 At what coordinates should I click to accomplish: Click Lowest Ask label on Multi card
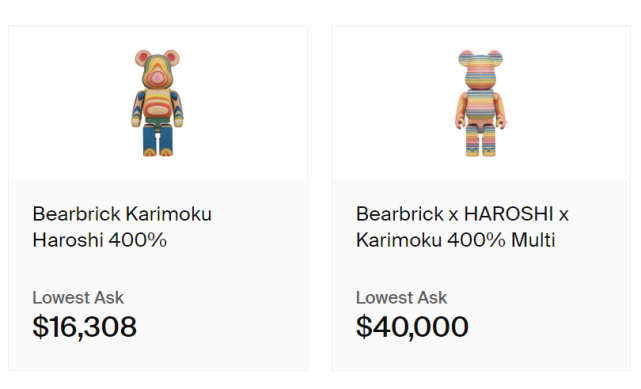point(401,297)
